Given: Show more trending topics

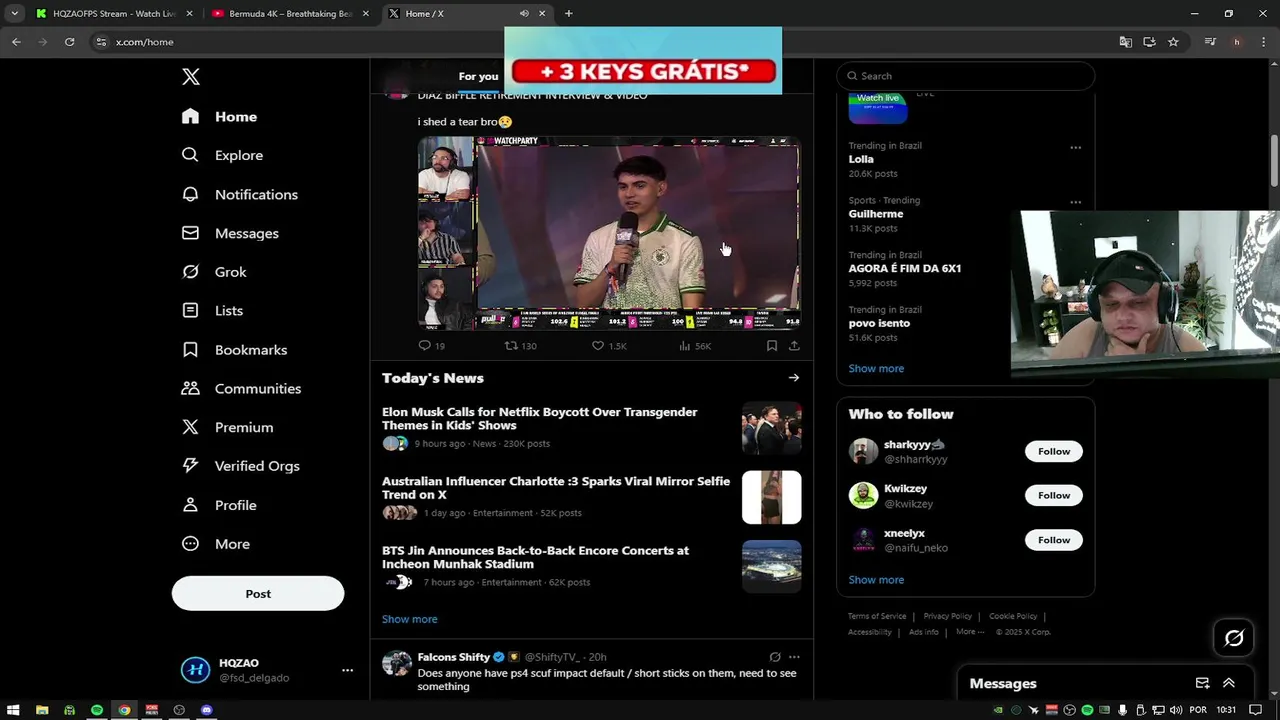Looking at the screenshot, I should 876,368.
